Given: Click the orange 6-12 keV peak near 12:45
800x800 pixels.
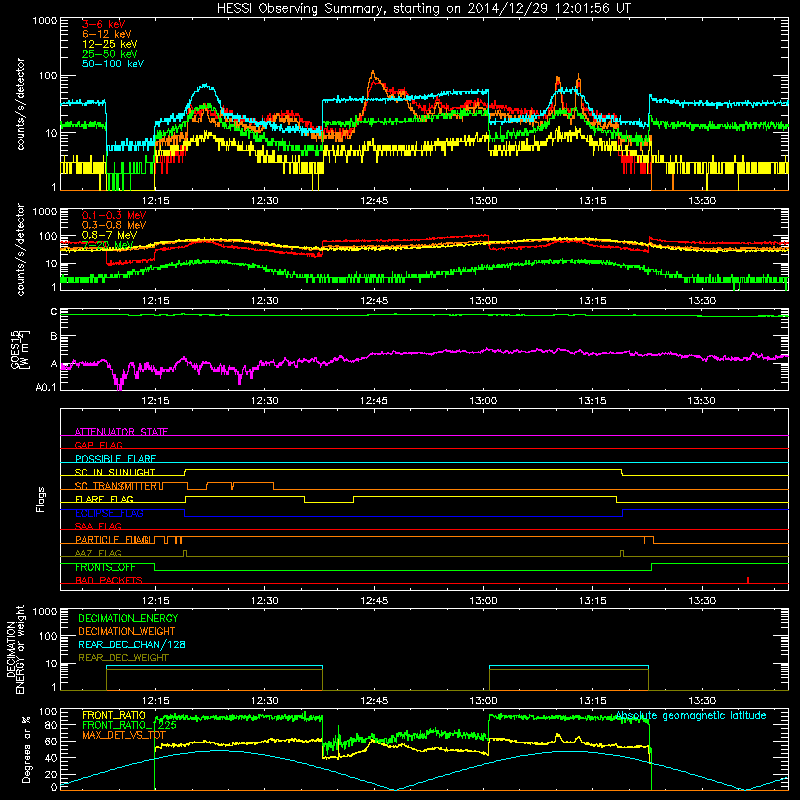Looking at the screenshot, I should pos(373,74).
